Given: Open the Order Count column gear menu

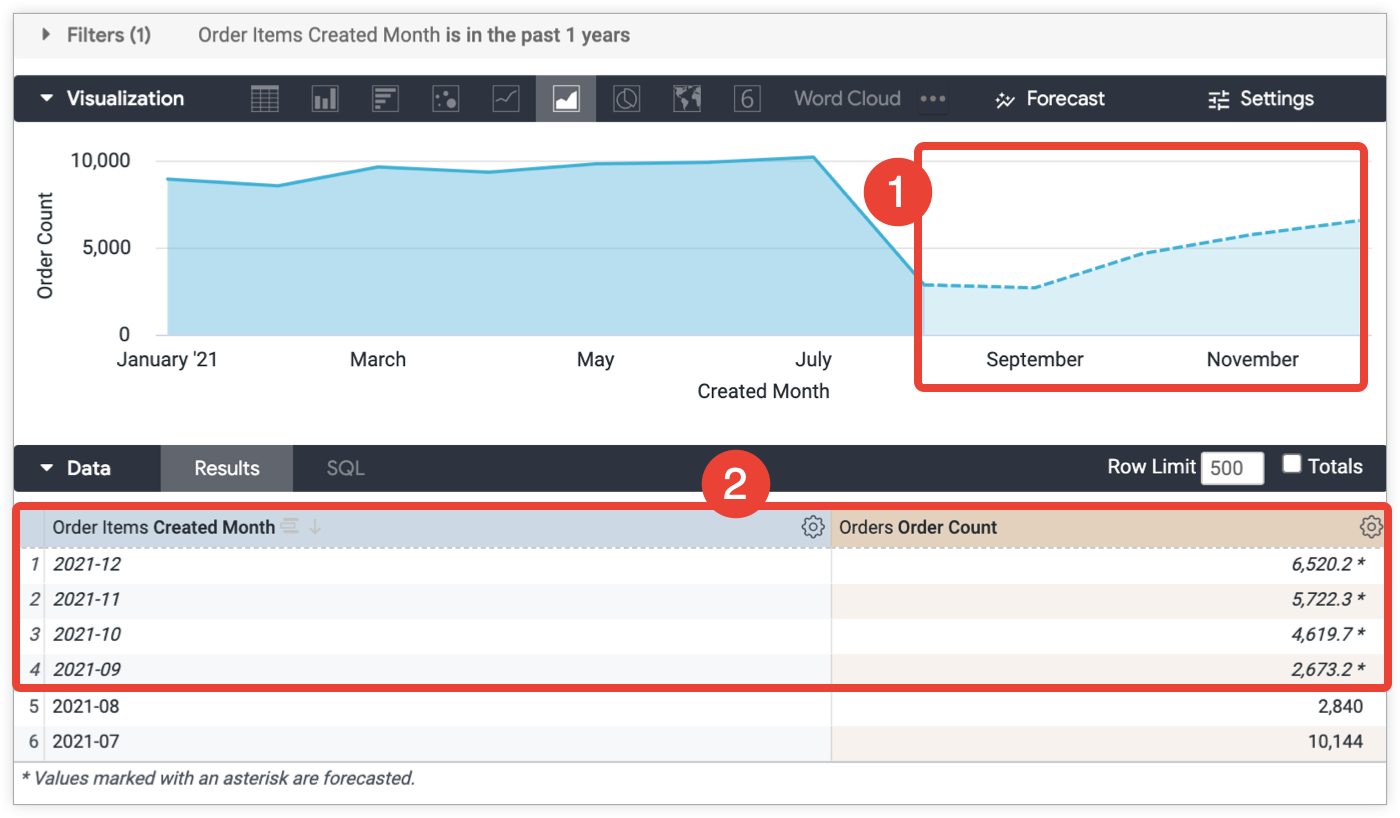Looking at the screenshot, I should [1370, 527].
